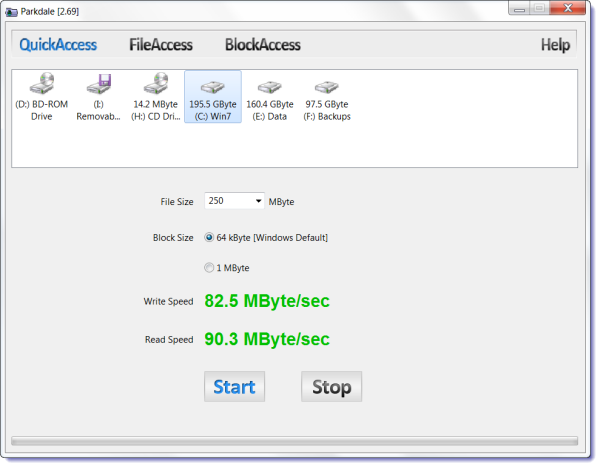
Task: Click the File Size label
Action: pos(177,202)
